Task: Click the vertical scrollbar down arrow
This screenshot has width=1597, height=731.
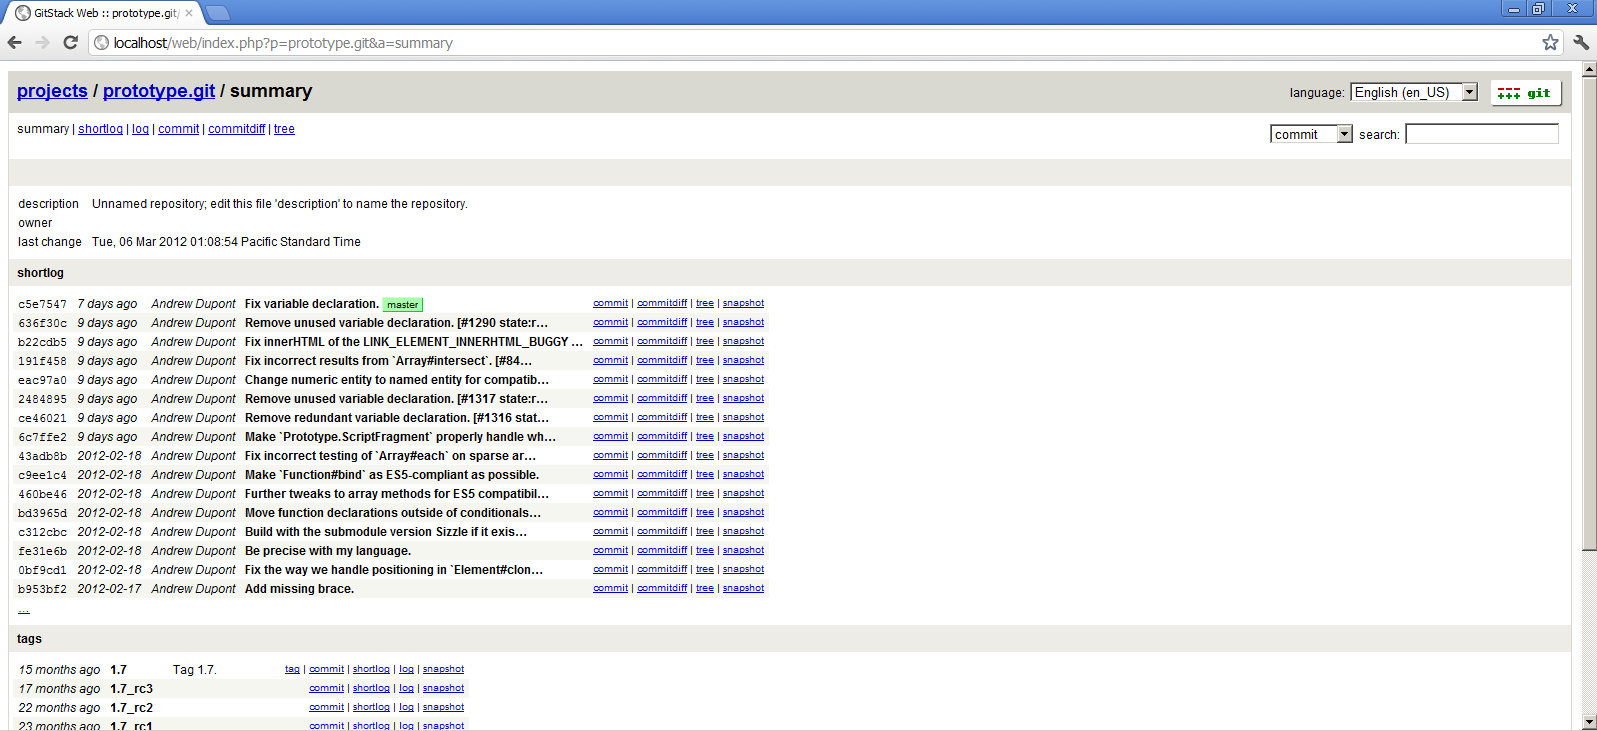Action: pyautogui.click(x=1589, y=722)
